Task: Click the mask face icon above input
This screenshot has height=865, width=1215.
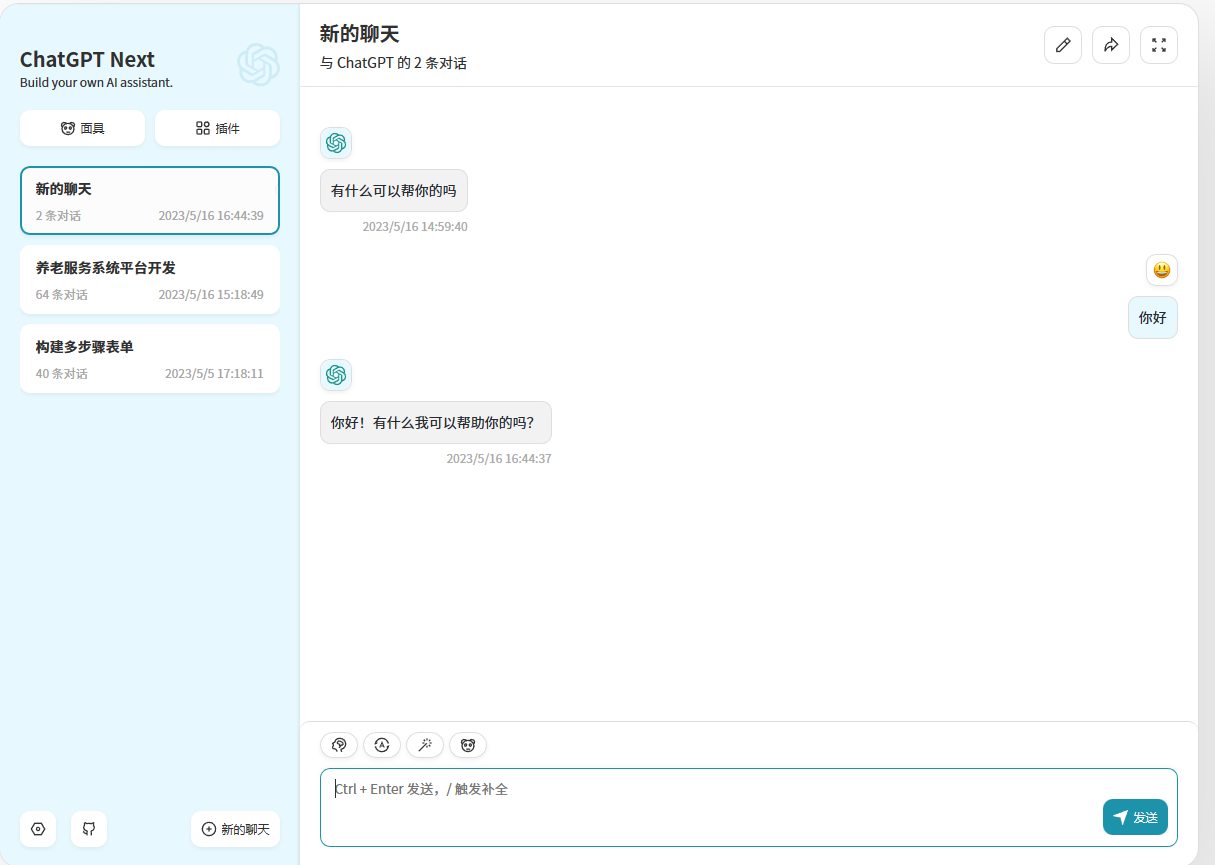Action: pos(468,745)
